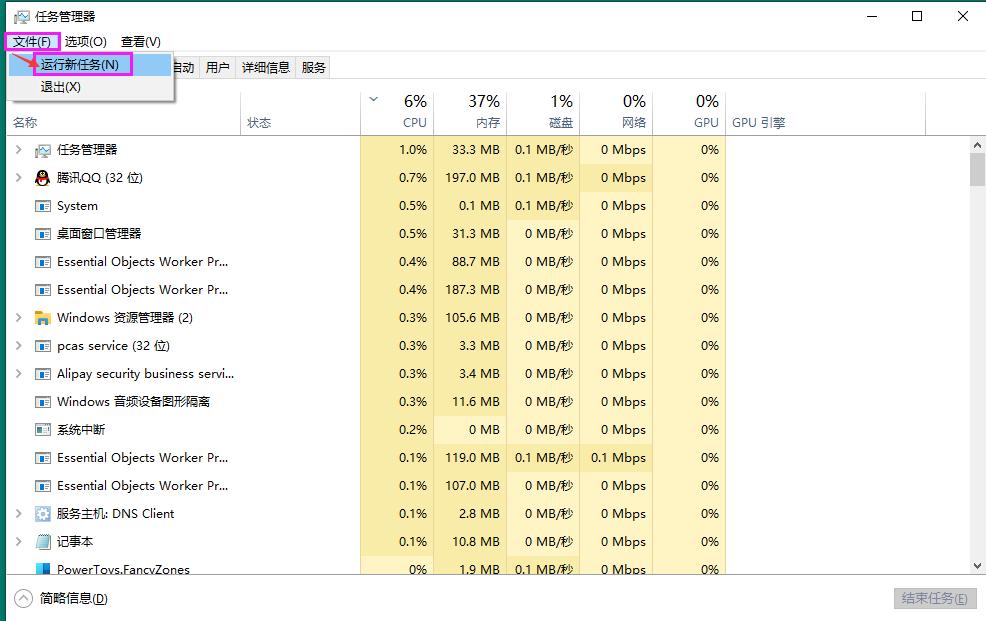Switch to the 服务 tab

point(313,68)
